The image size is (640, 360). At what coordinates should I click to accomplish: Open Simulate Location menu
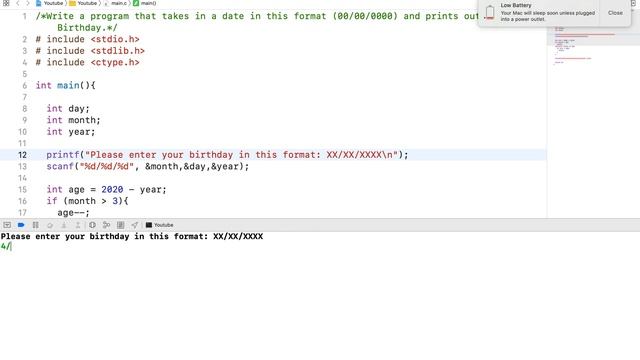pos(134,225)
